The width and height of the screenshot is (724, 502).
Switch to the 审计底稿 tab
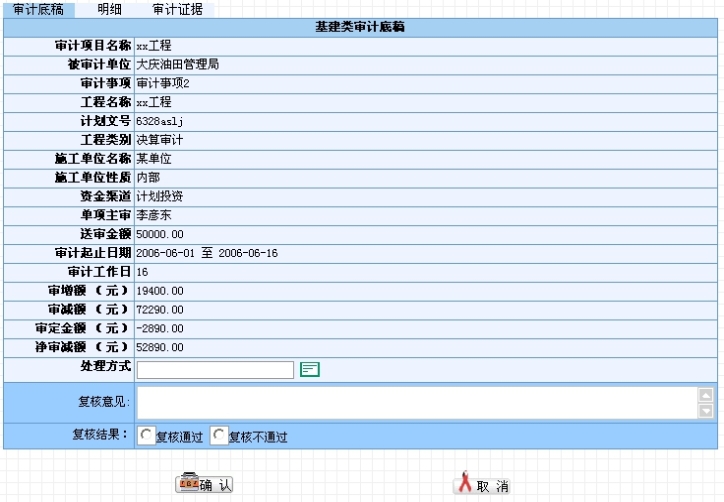[38, 9]
